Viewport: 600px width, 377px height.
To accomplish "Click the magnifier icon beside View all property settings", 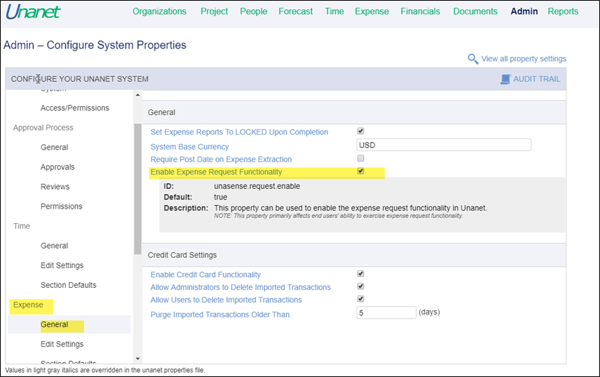I will (473, 59).
